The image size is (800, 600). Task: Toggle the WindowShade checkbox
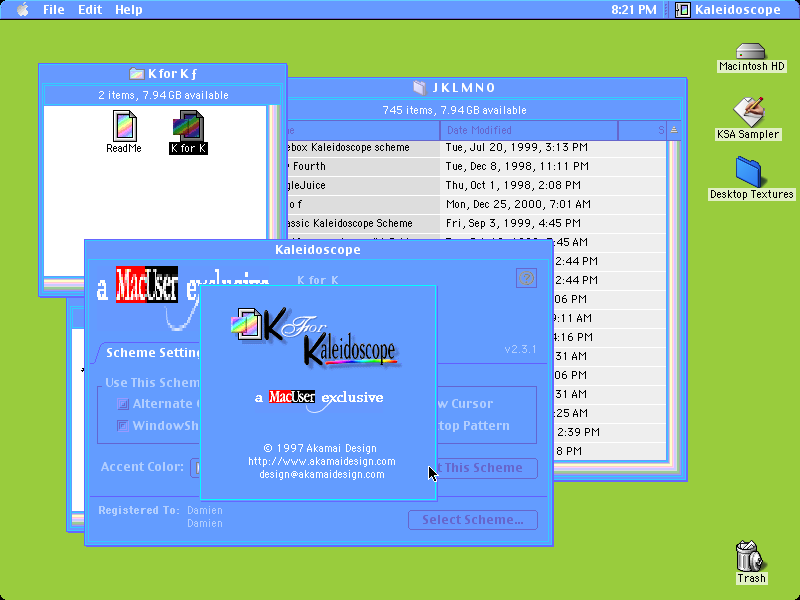(123, 426)
